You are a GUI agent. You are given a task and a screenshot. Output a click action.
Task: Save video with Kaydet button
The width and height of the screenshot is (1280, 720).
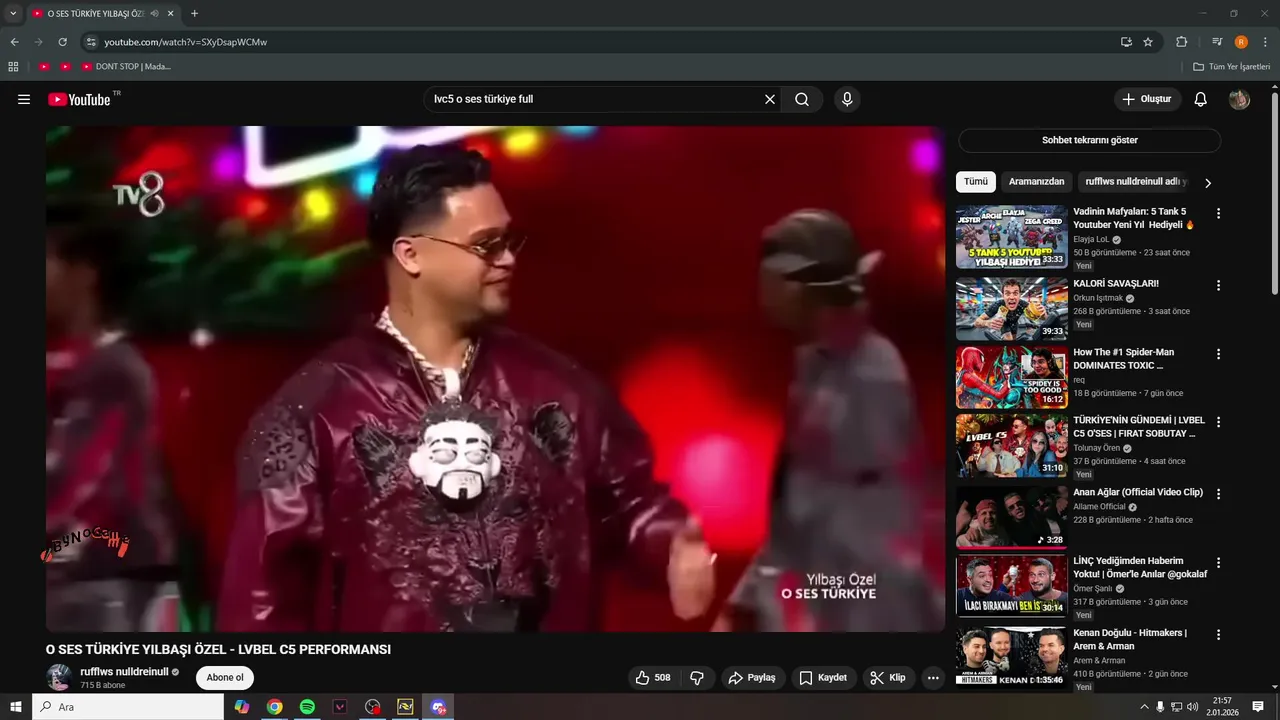click(x=824, y=677)
